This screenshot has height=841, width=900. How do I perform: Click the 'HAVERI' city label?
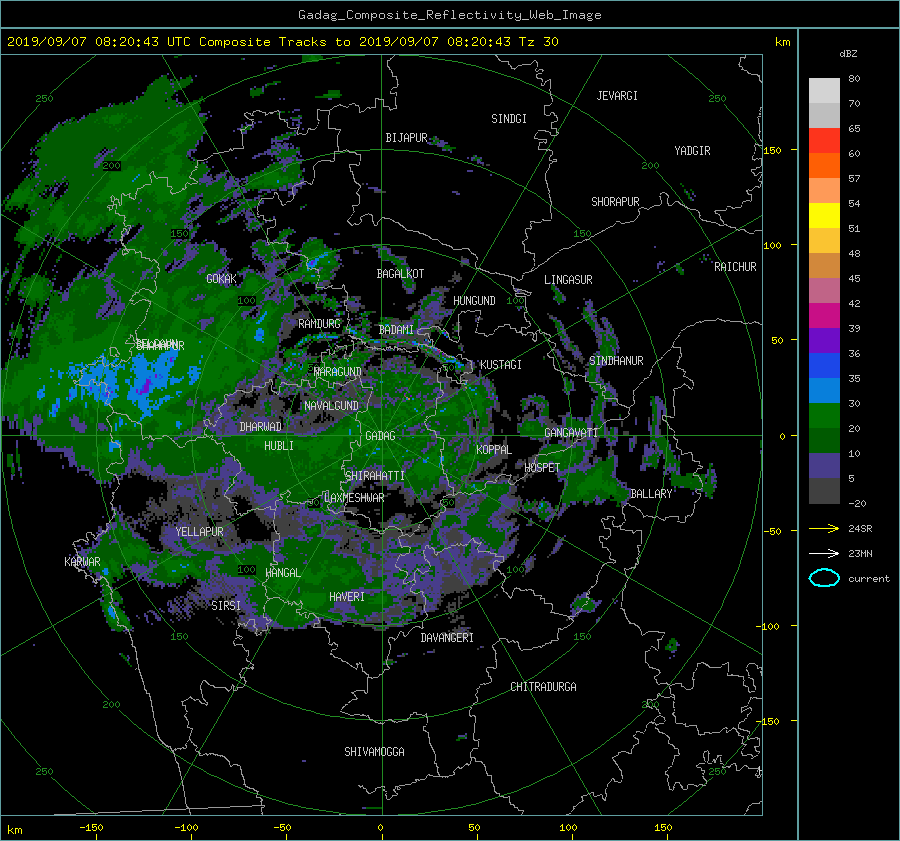click(x=347, y=597)
